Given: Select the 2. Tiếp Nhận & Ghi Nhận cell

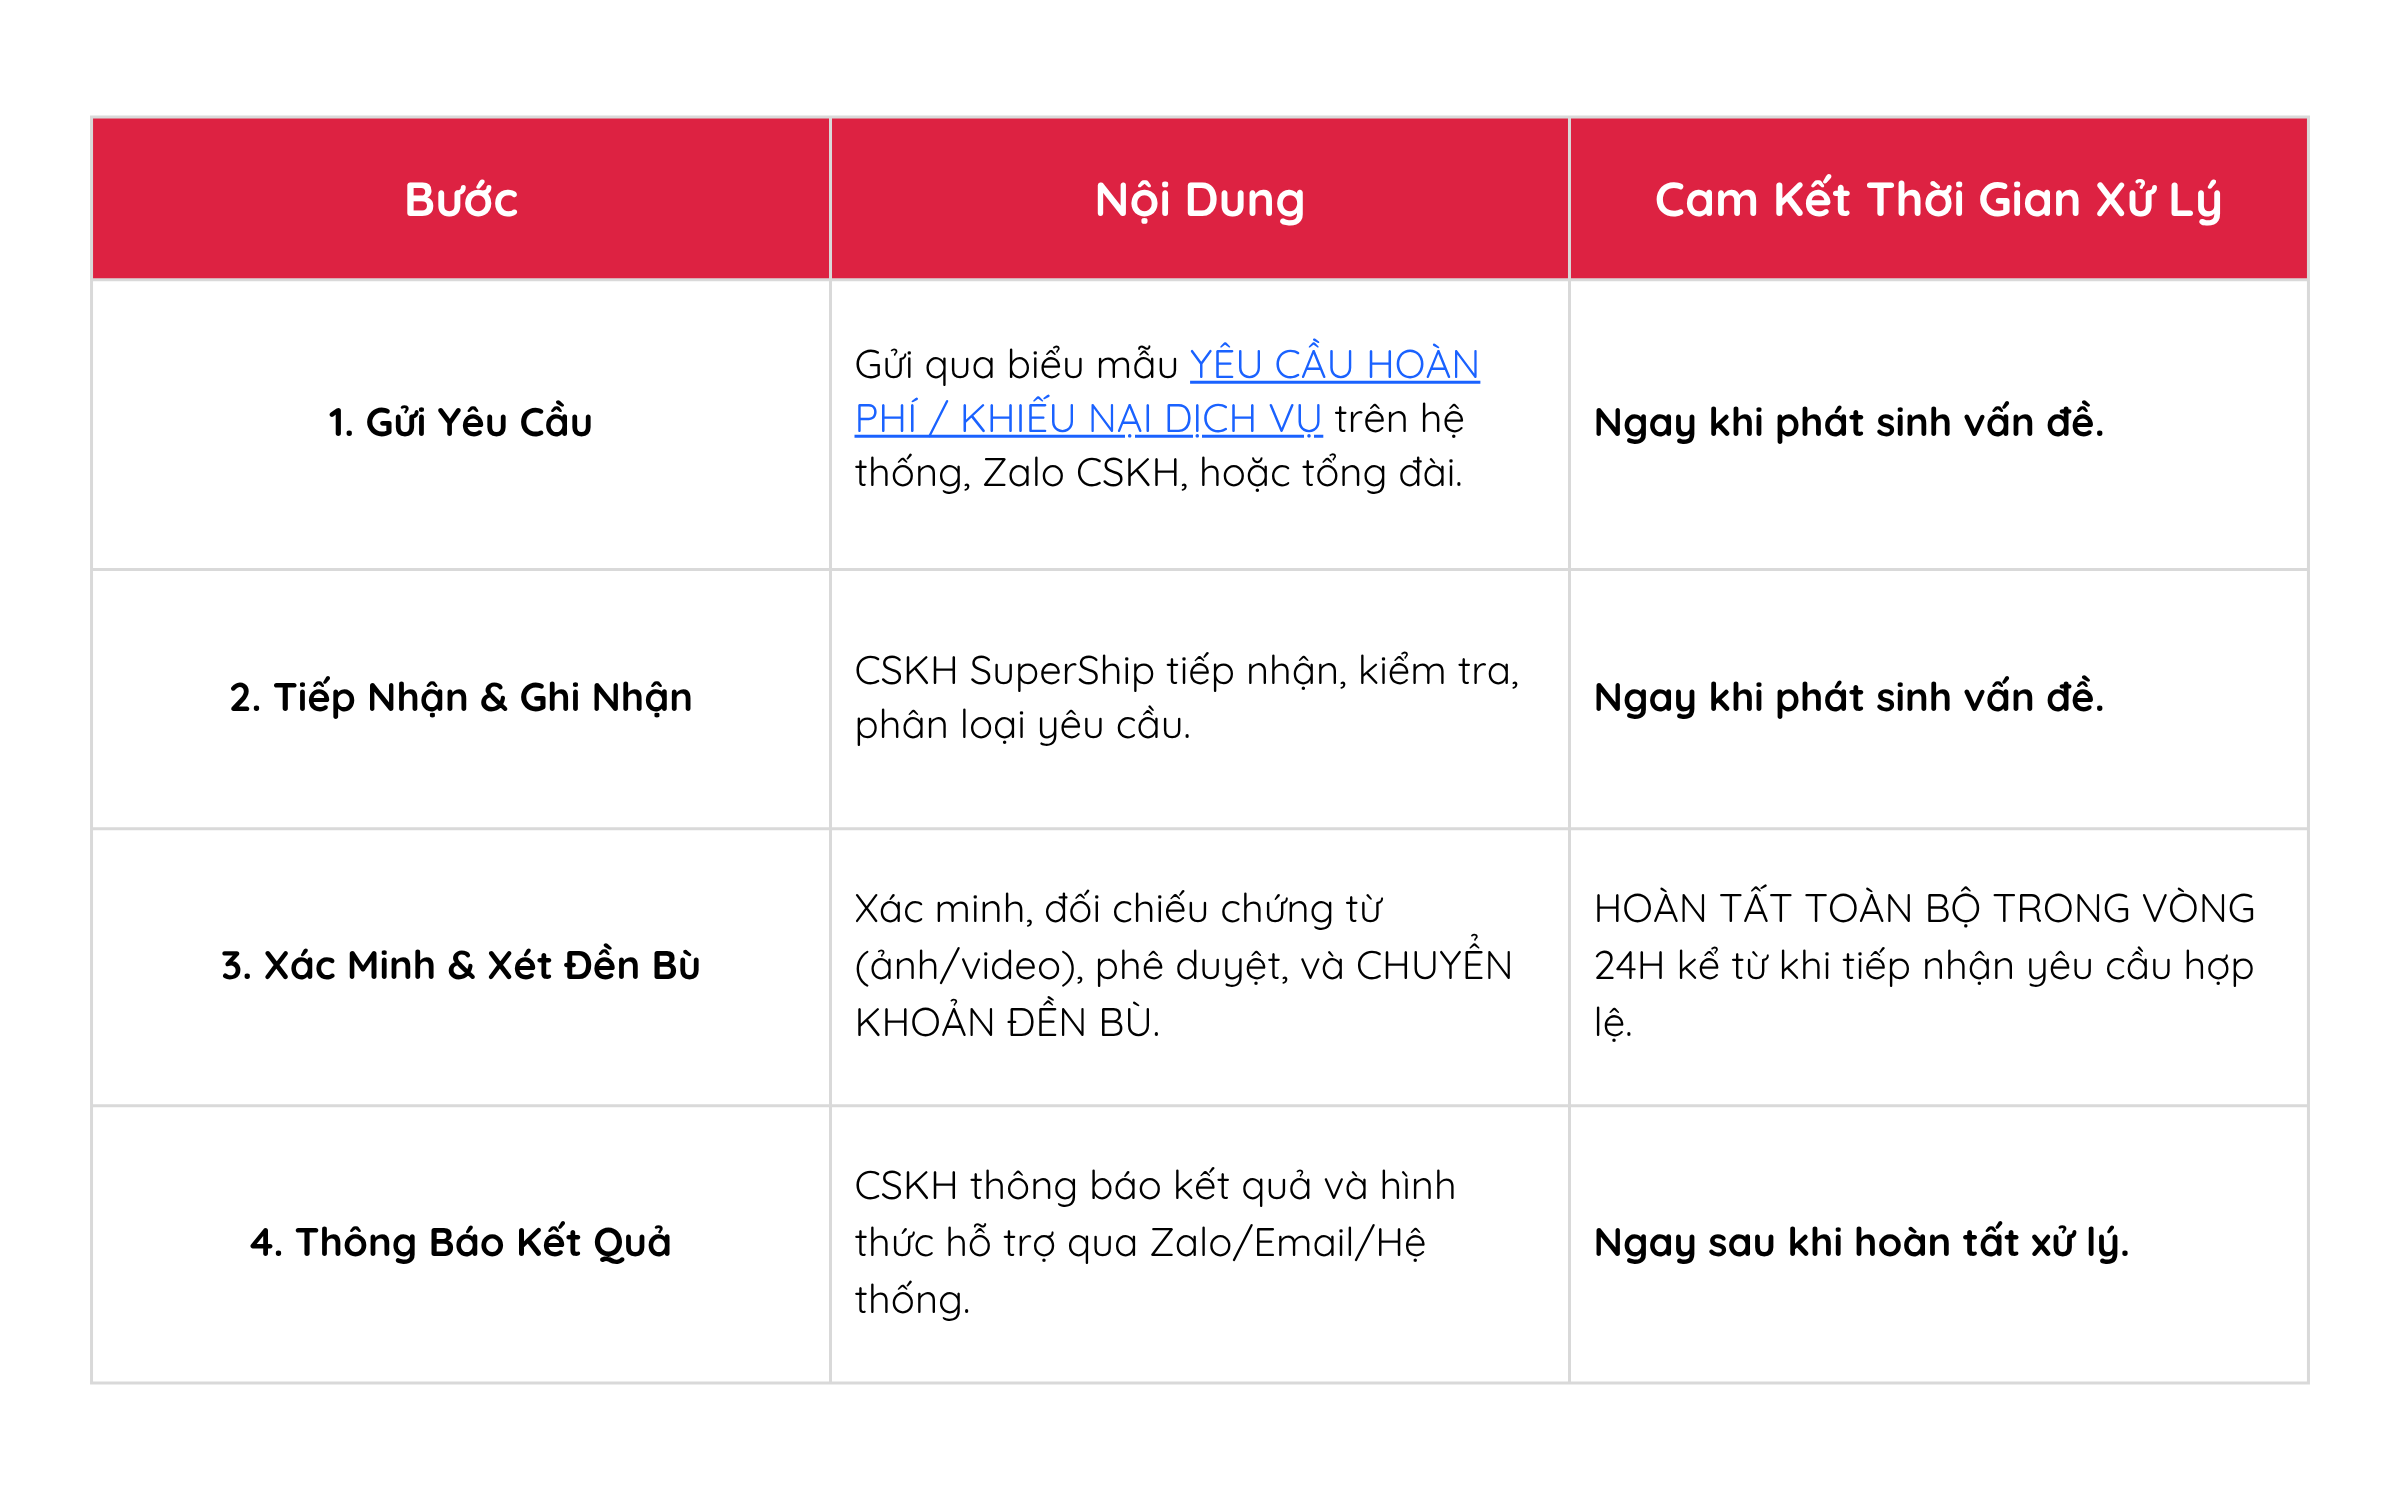Looking at the screenshot, I should pos(460,698).
